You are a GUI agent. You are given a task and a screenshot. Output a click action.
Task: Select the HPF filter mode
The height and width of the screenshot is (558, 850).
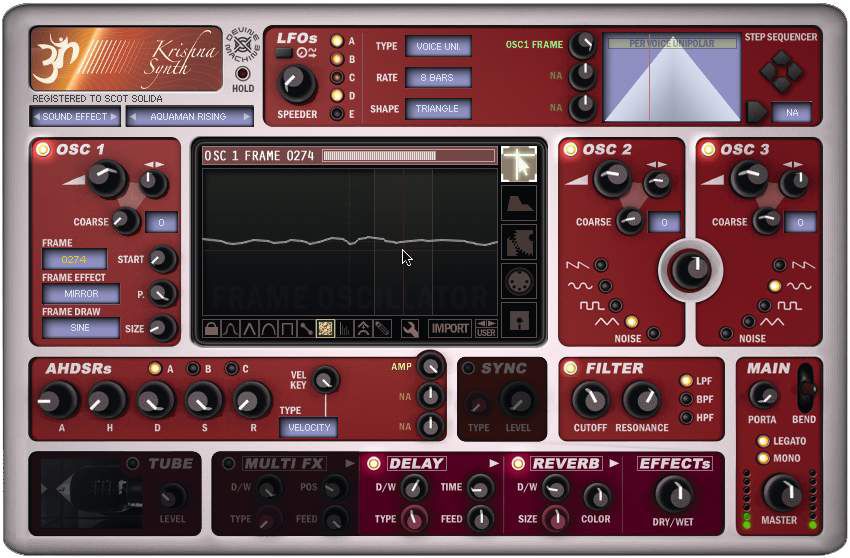[x=686, y=418]
